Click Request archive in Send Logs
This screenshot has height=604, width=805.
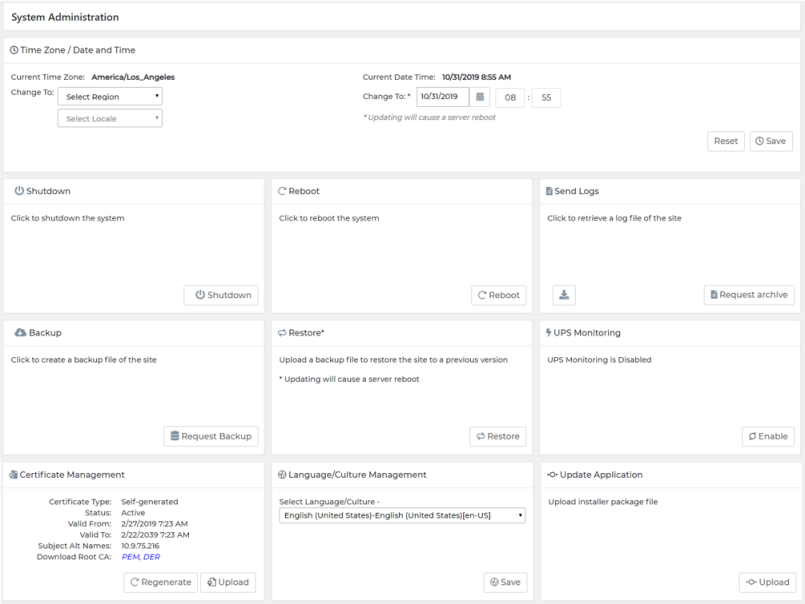(749, 295)
